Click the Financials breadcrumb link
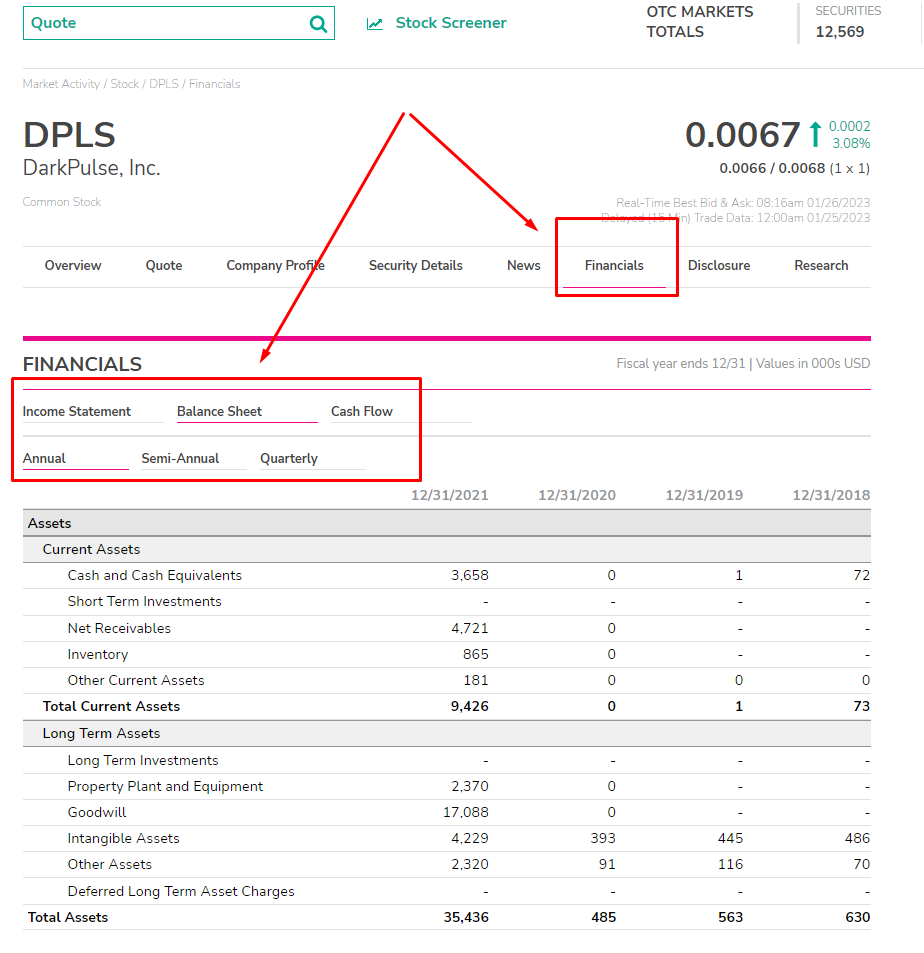Viewport: 924px width, 953px height. point(215,84)
